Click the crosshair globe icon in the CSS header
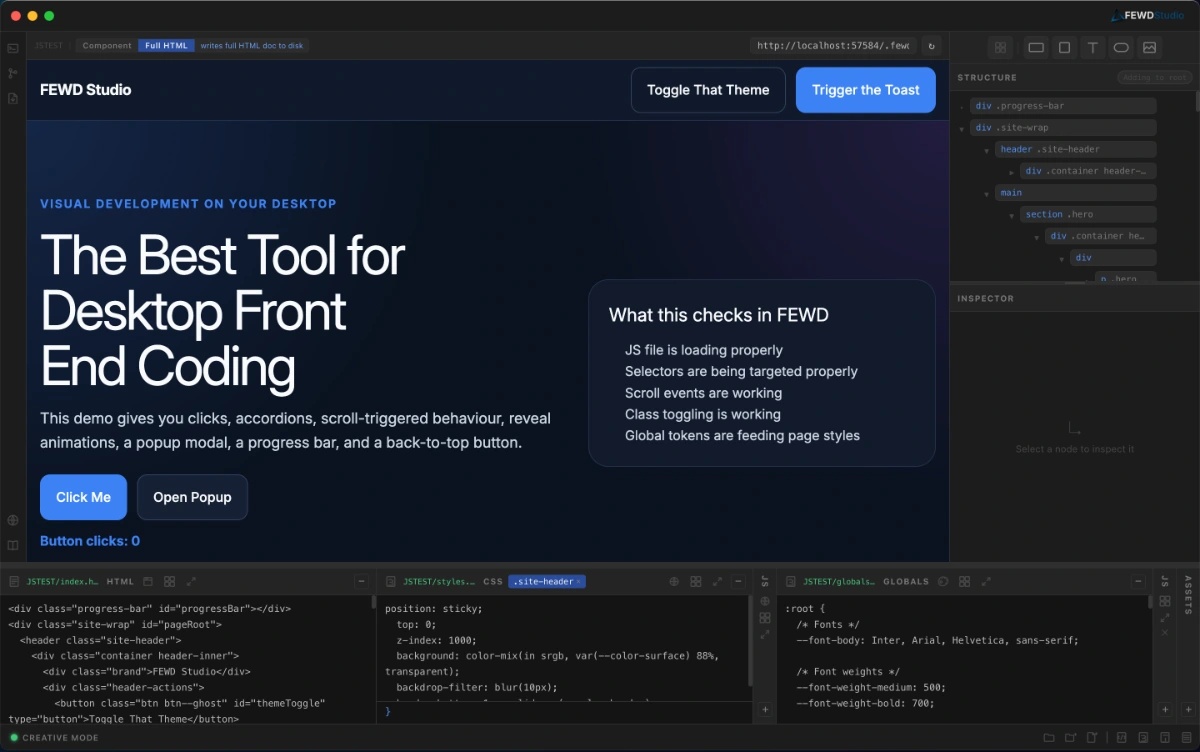 click(x=674, y=581)
